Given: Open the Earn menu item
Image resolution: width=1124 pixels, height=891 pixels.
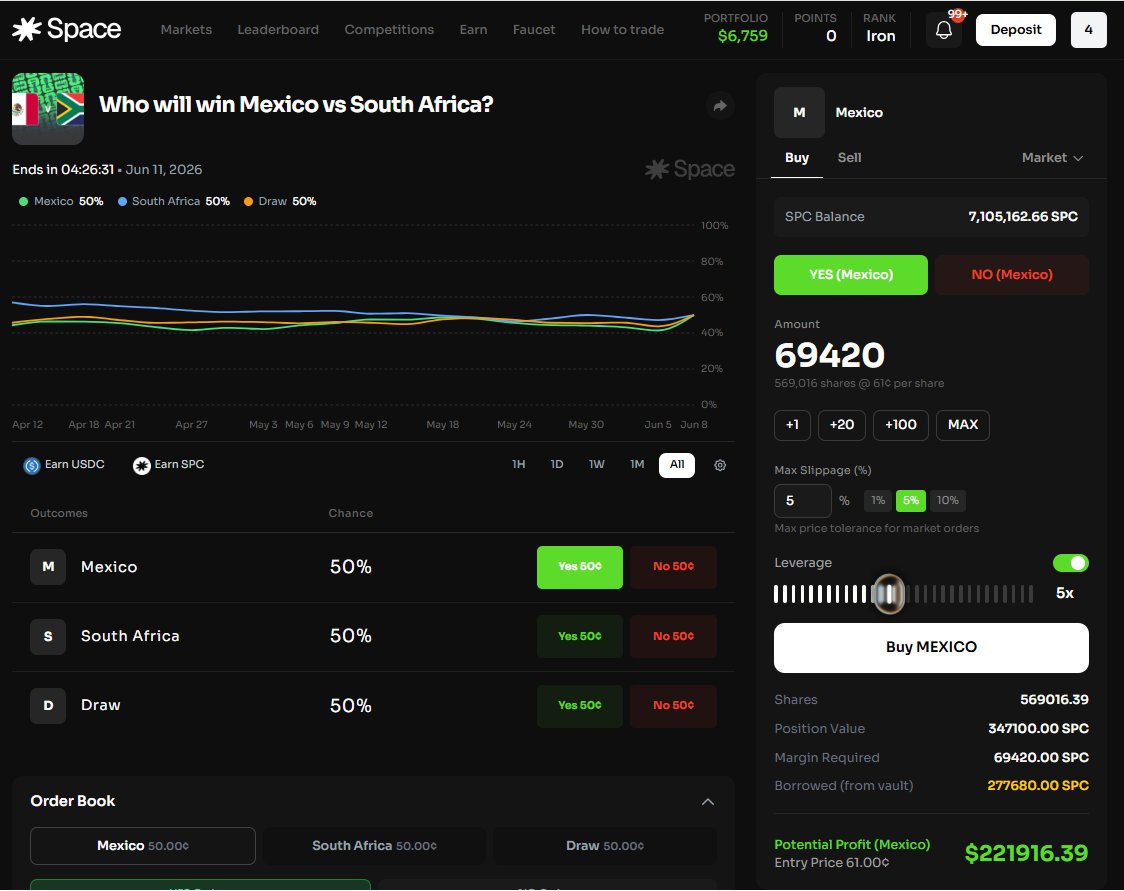Looking at the screenshot, I should [473, 29].
